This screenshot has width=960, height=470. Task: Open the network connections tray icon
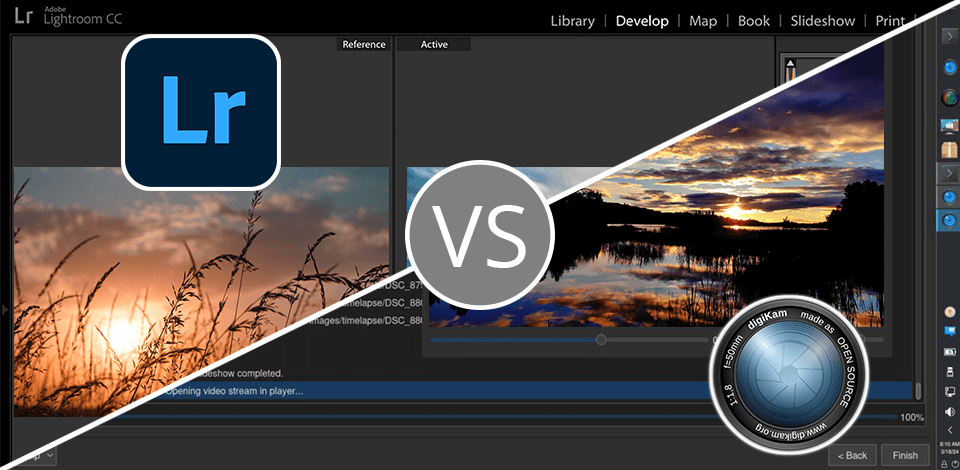click(x=950, y=392)
